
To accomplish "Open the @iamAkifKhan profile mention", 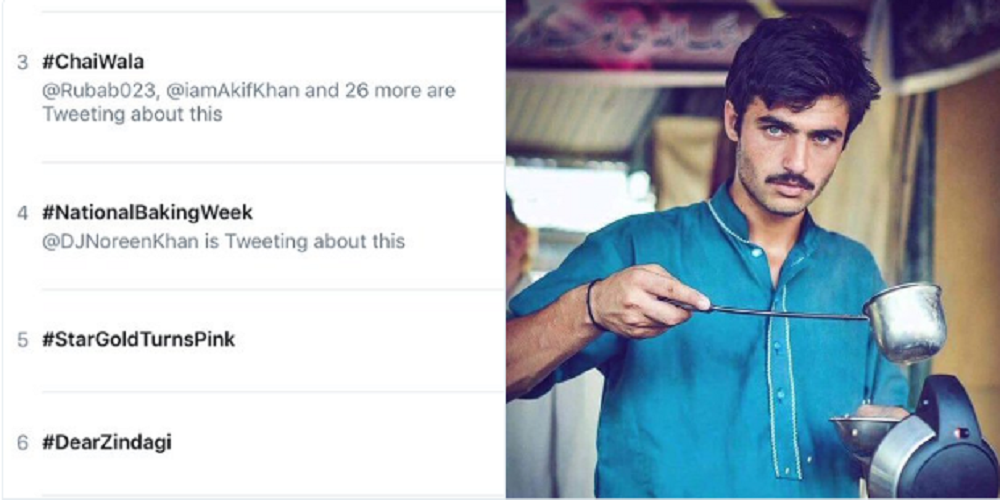I will pyautogui.click(x=232, y=91).
